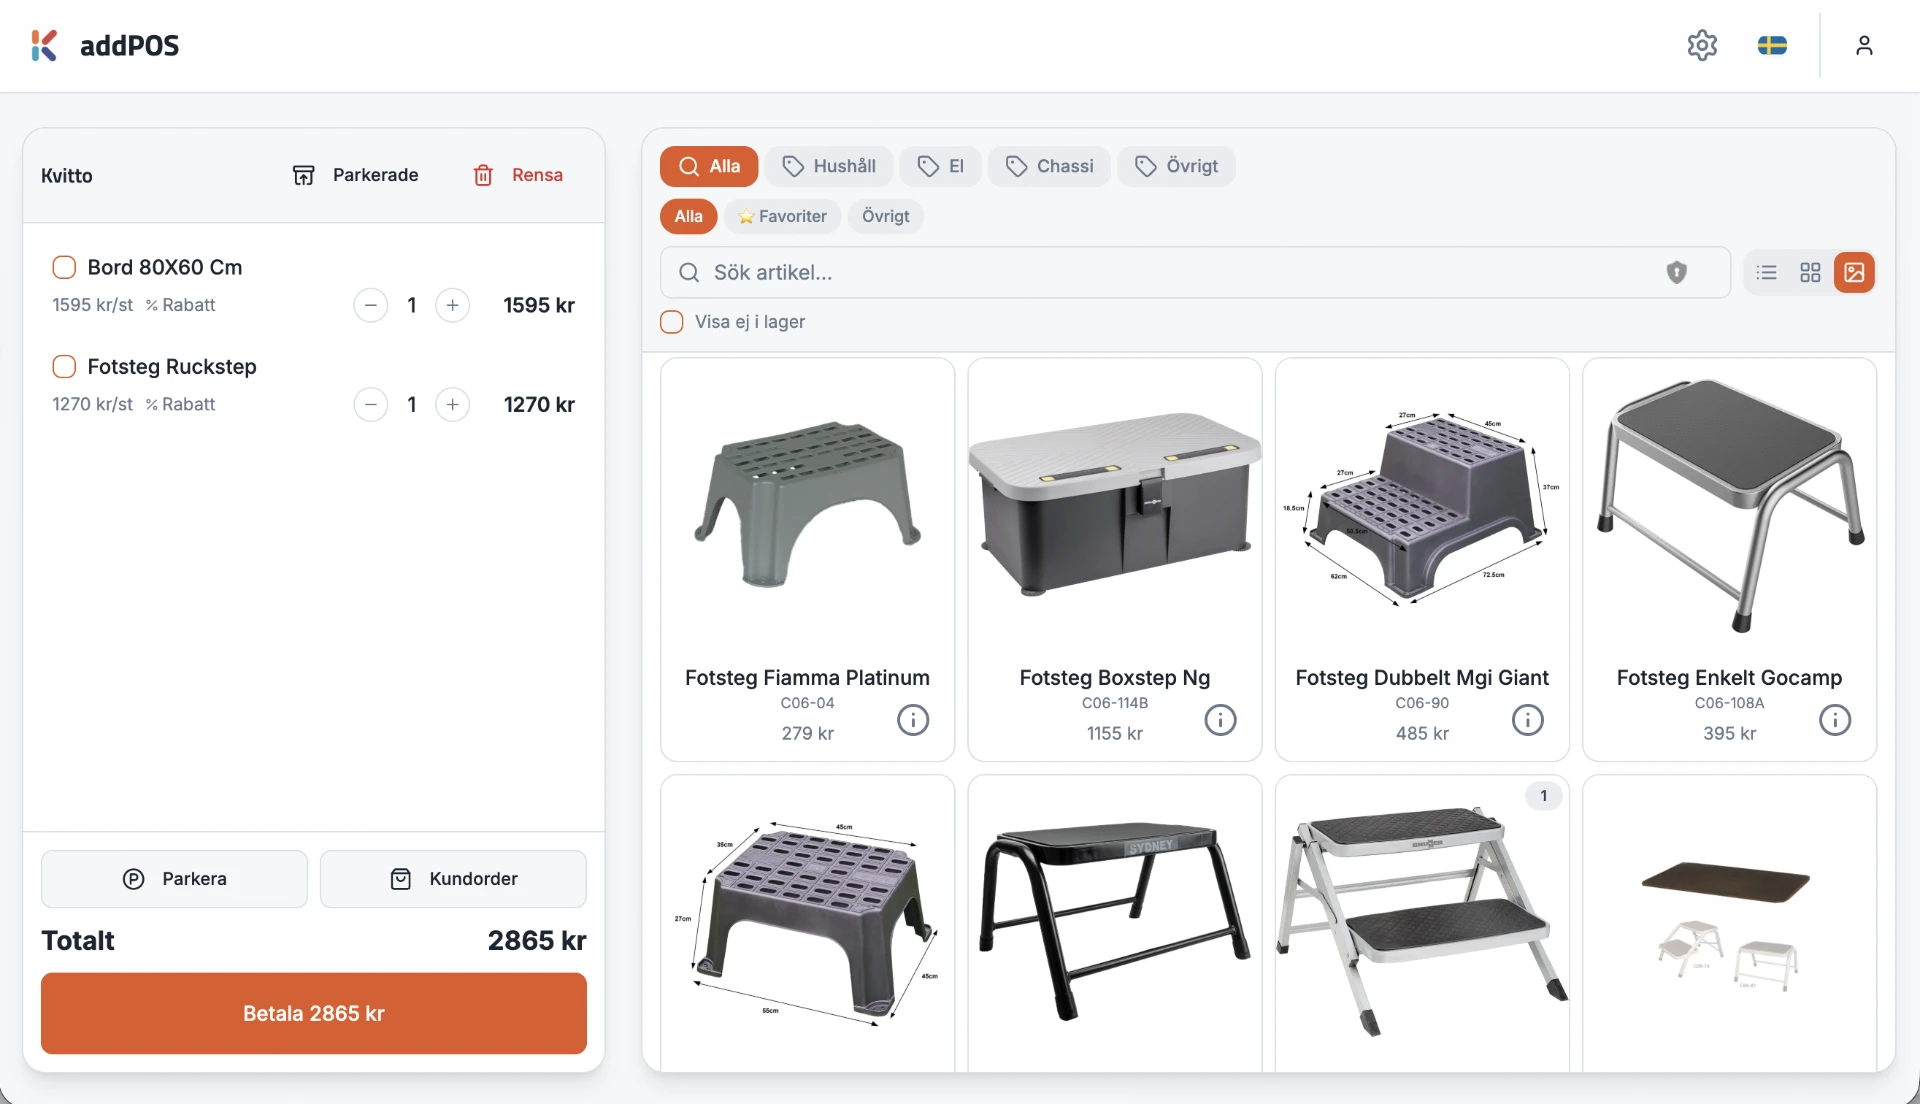Screen dimensions: 1920x1104
Task: Click the 279 kr price
Action: [808, 733]
